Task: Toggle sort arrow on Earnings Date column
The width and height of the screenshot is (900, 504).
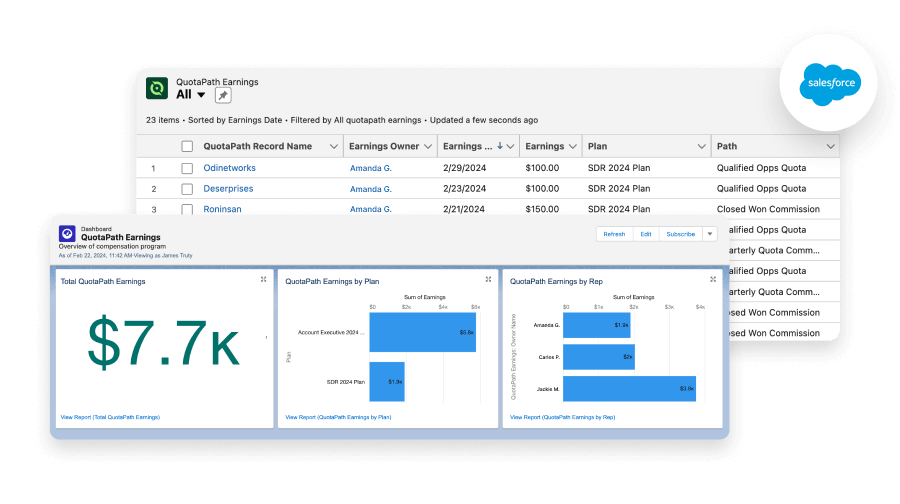Action: click(500, 146)
